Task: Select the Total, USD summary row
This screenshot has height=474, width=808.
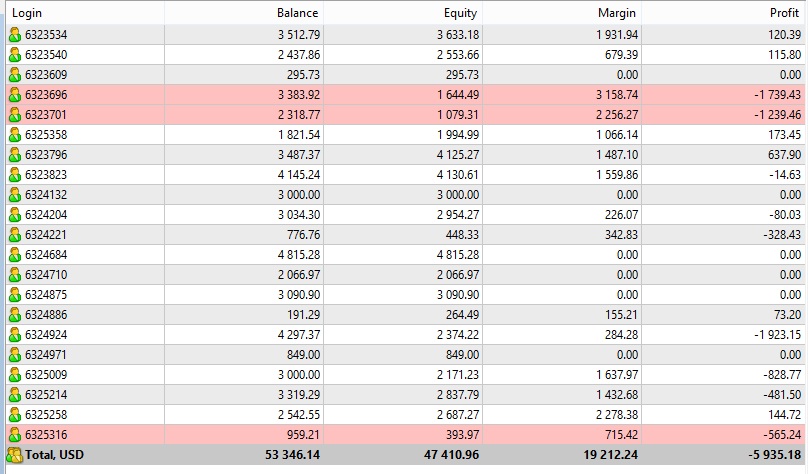Action: coord(405,455)
